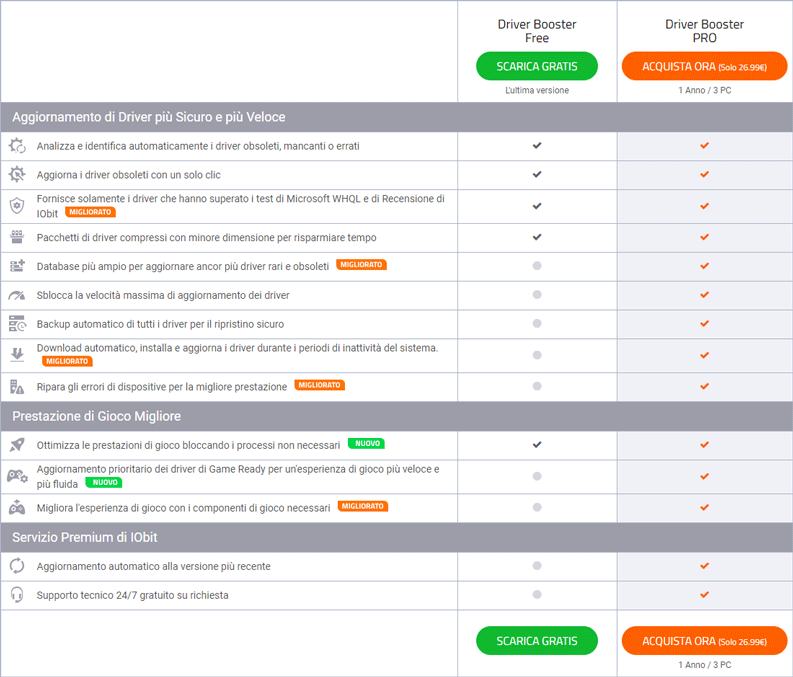This screenshot has height=677, width=793.
Task: Click PRO column checkmark for 'Database più ampio'
Action: [x=704, y=266]
